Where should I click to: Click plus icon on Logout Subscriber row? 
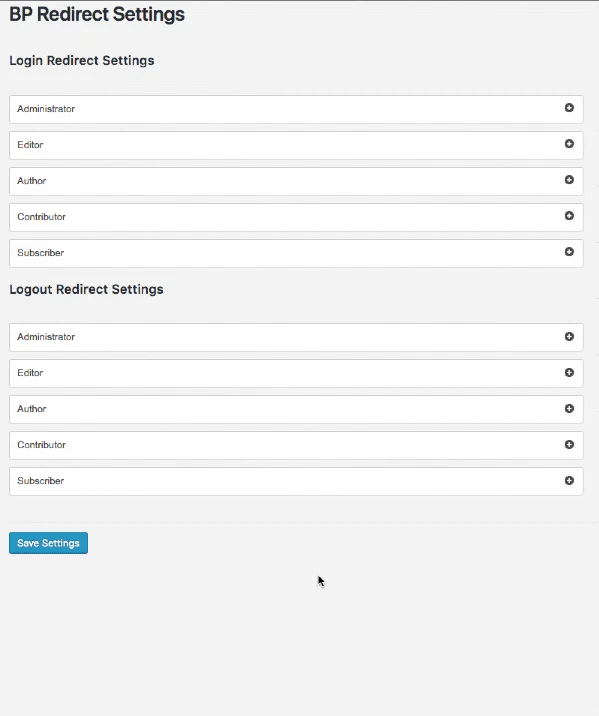pyautogui.click(x=569, y=480)
